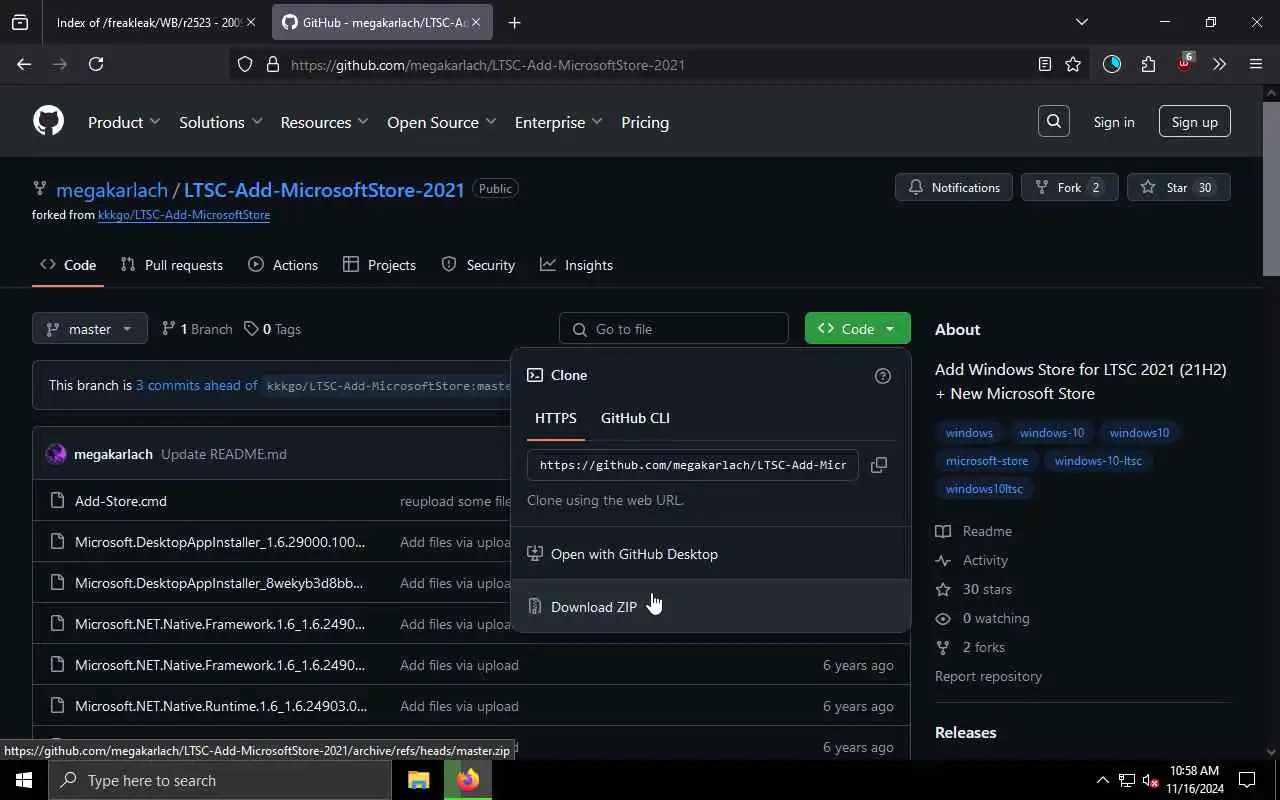This screenshot has height=800, width=1280.
Task: Click the Notifications button
Action: [954, 188]
